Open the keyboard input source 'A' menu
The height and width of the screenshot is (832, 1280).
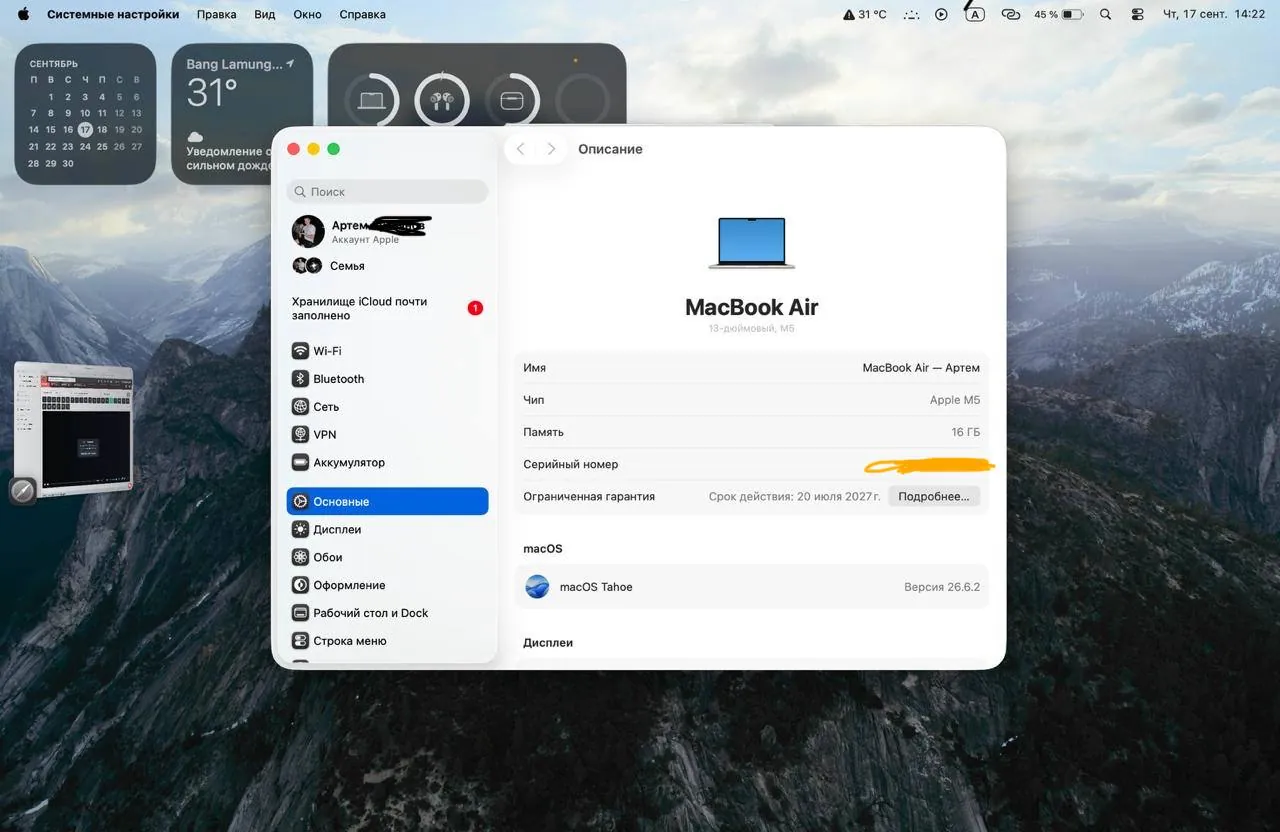[x=974, y=14]
